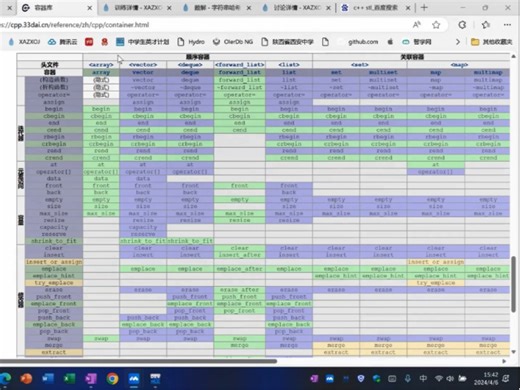Open Word from the taskbar
This screenshot has height=390, width=520.
click(x=48, y=378)
